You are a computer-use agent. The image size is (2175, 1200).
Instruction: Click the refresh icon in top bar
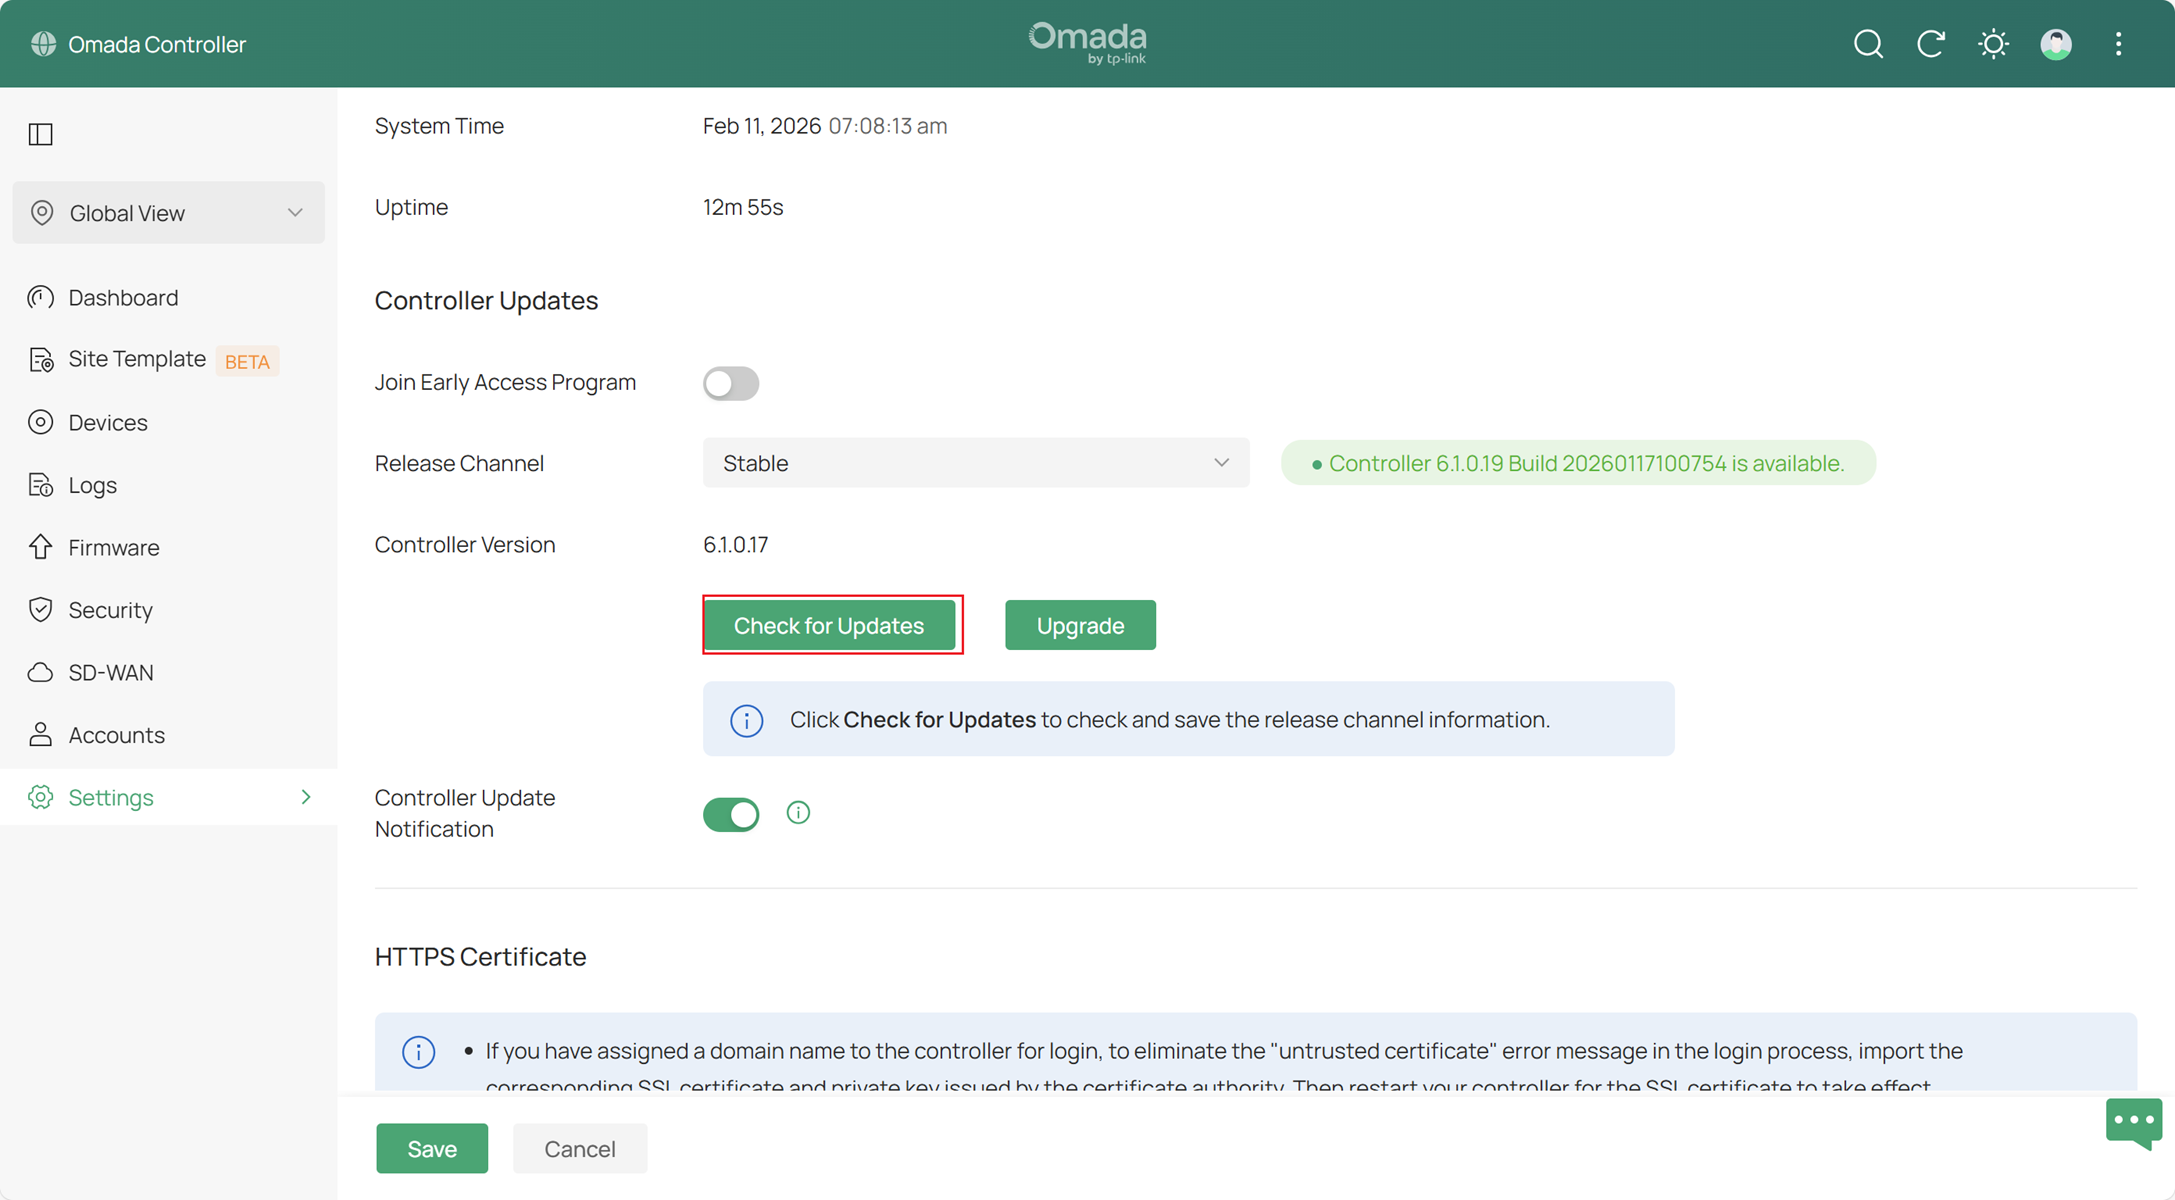1930,44
